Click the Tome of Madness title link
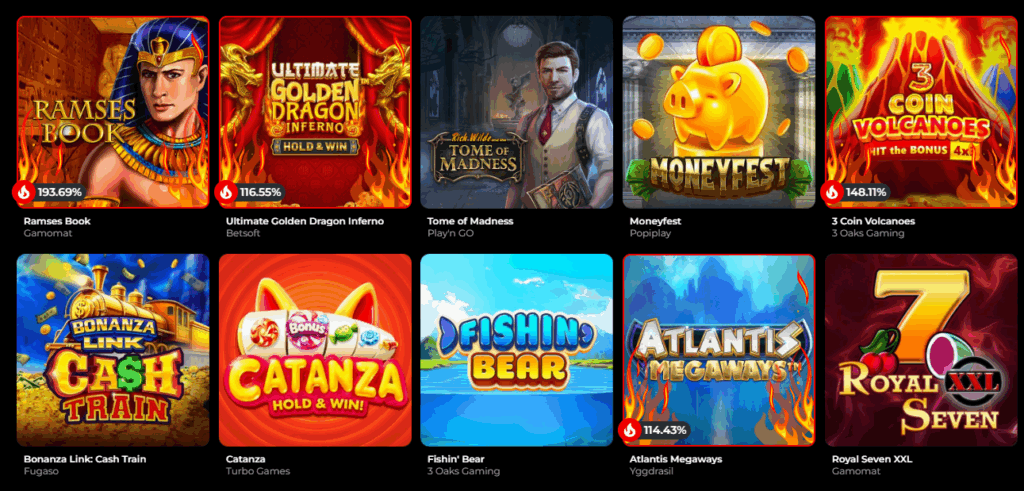 470,221
